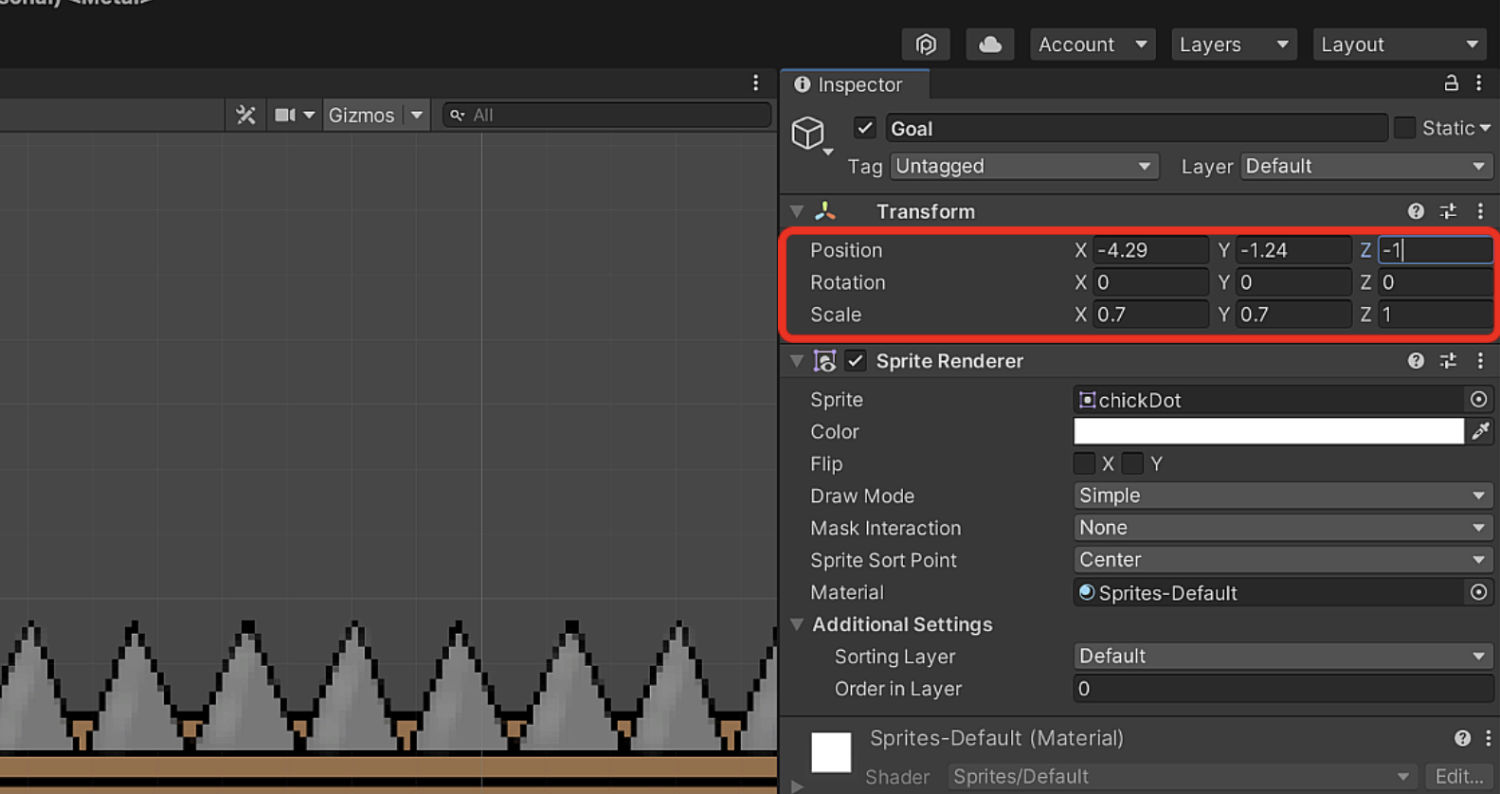Edit Position Y field value -1.24
Viewport: 1500px width, 794px height.
1293,250
